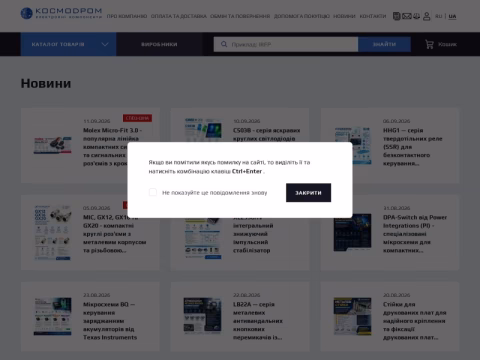The image size is (480, 360).
Task: Click the magnifier icon in search box
Action: coord(224,44)
